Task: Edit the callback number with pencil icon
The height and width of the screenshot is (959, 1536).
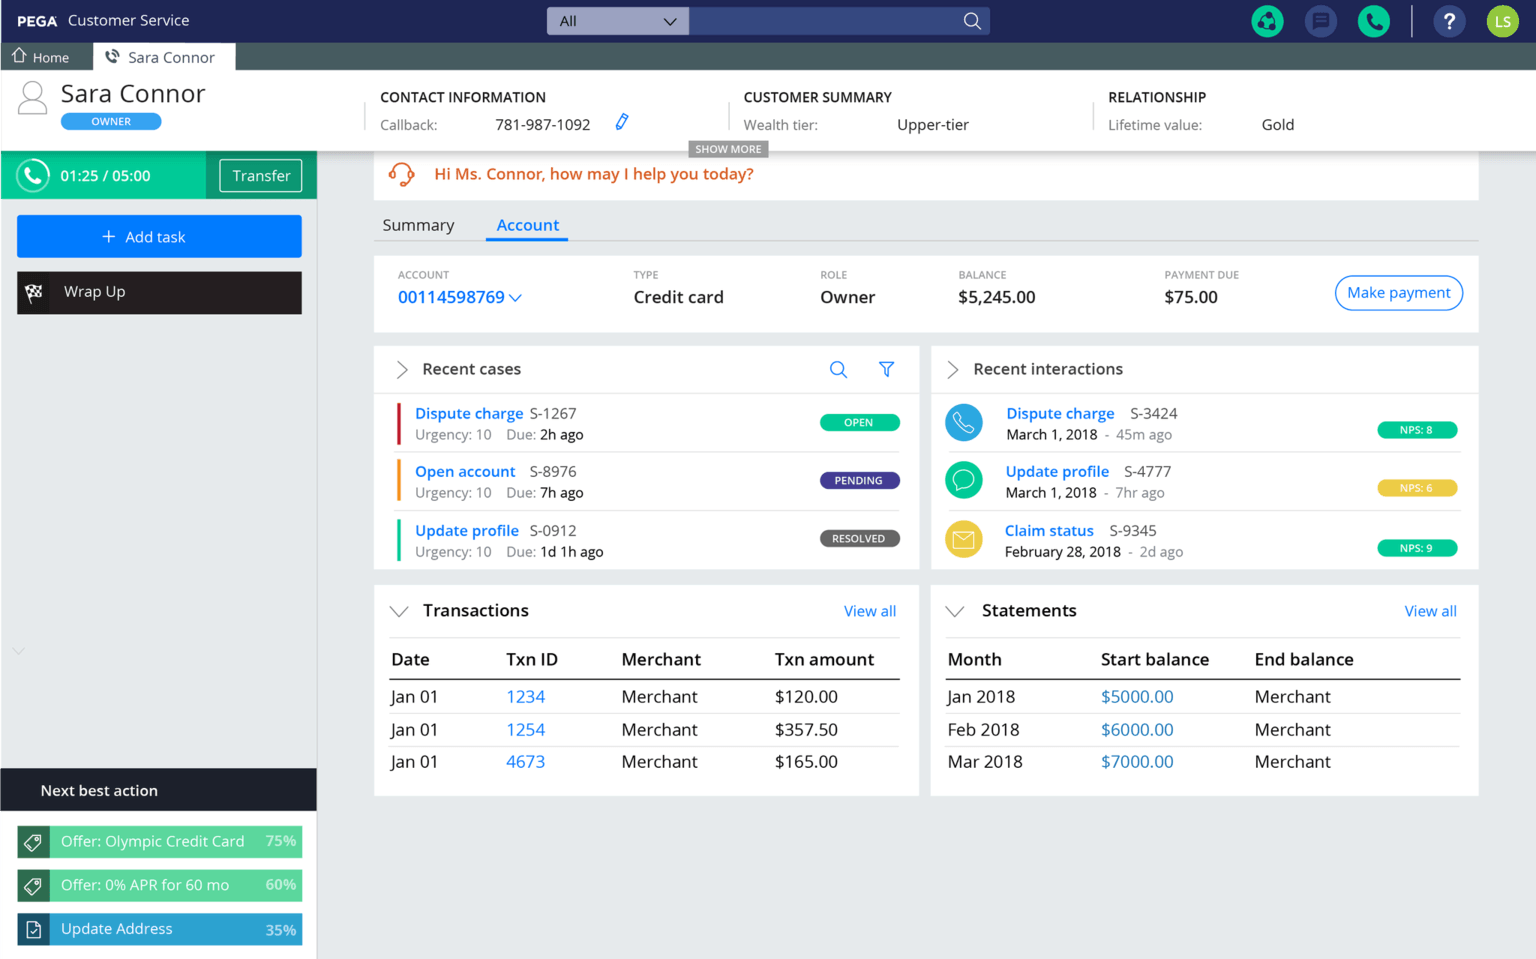Action: 621,121
